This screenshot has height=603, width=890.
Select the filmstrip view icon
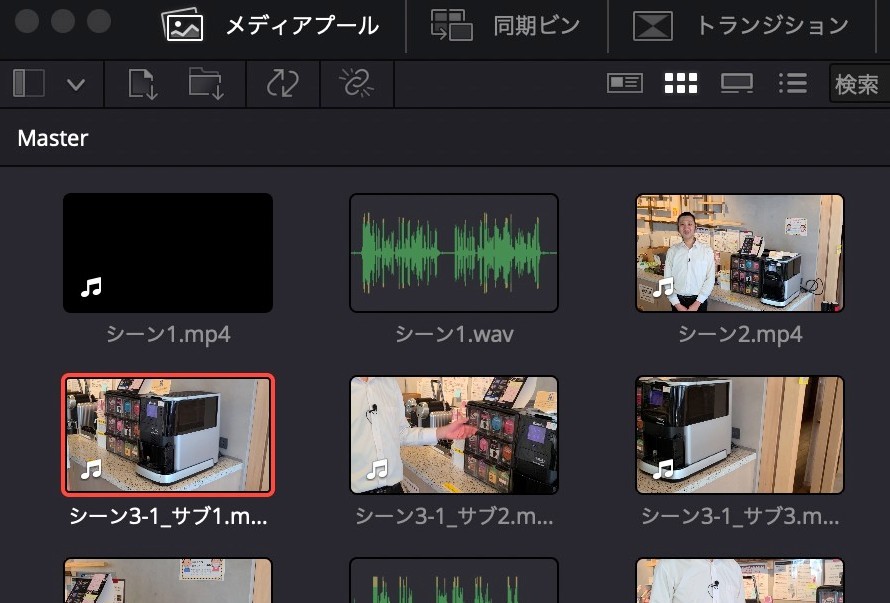[737, 83]
